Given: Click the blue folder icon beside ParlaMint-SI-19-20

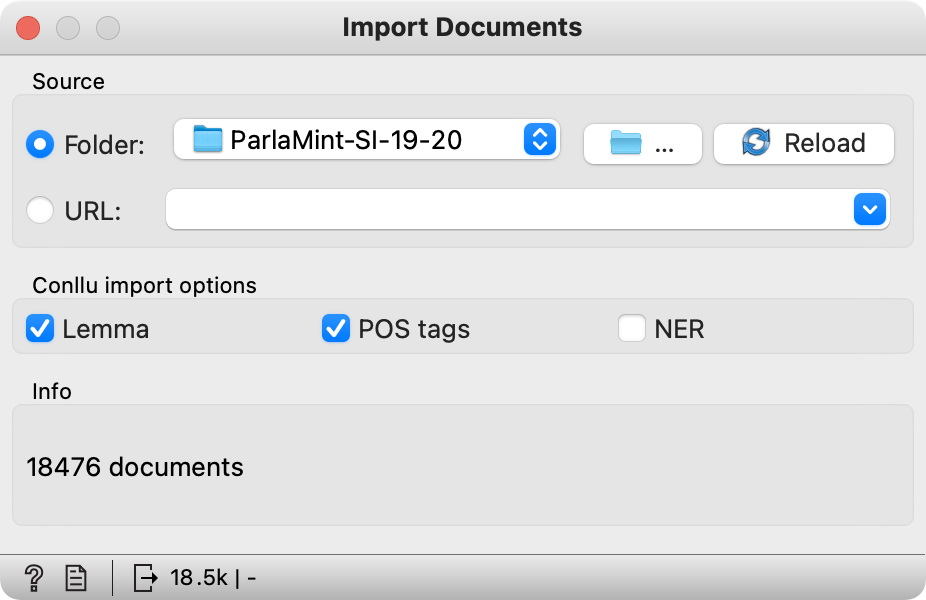Looking at the screenshot, I should pos(207,140).
